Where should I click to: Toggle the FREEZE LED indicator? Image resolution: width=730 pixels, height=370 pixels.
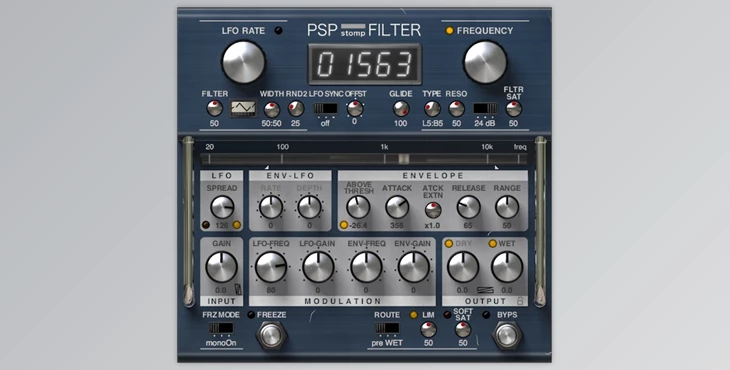[251, 315]
